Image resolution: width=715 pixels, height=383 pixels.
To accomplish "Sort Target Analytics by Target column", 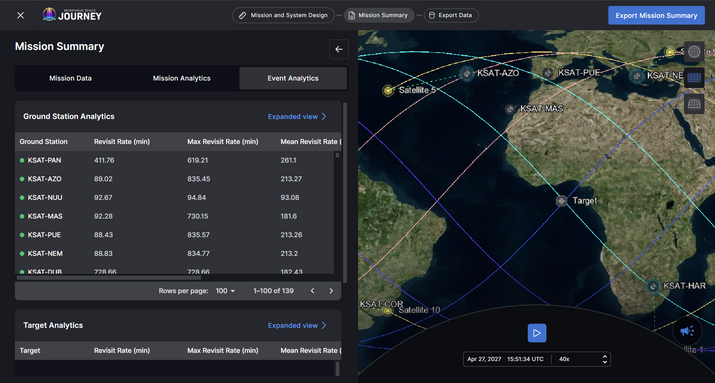I will [30, 350].
